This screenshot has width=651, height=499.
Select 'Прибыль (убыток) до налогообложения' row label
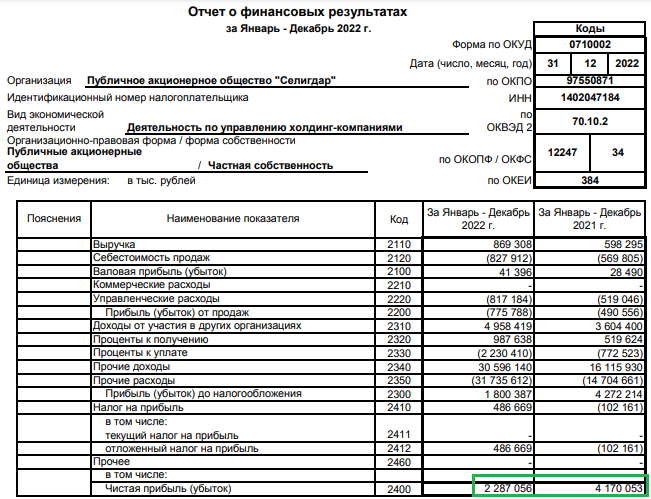[x=203, y=394]
